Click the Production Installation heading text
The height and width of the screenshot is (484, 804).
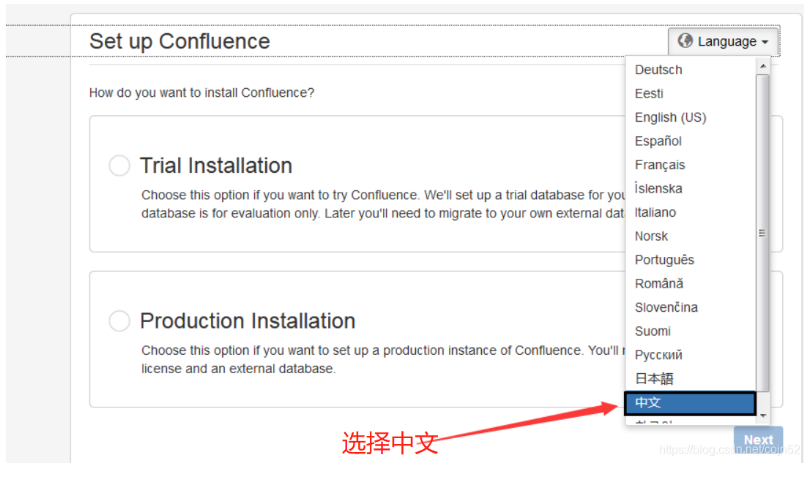pyautogui.click(x=248, y=321)
